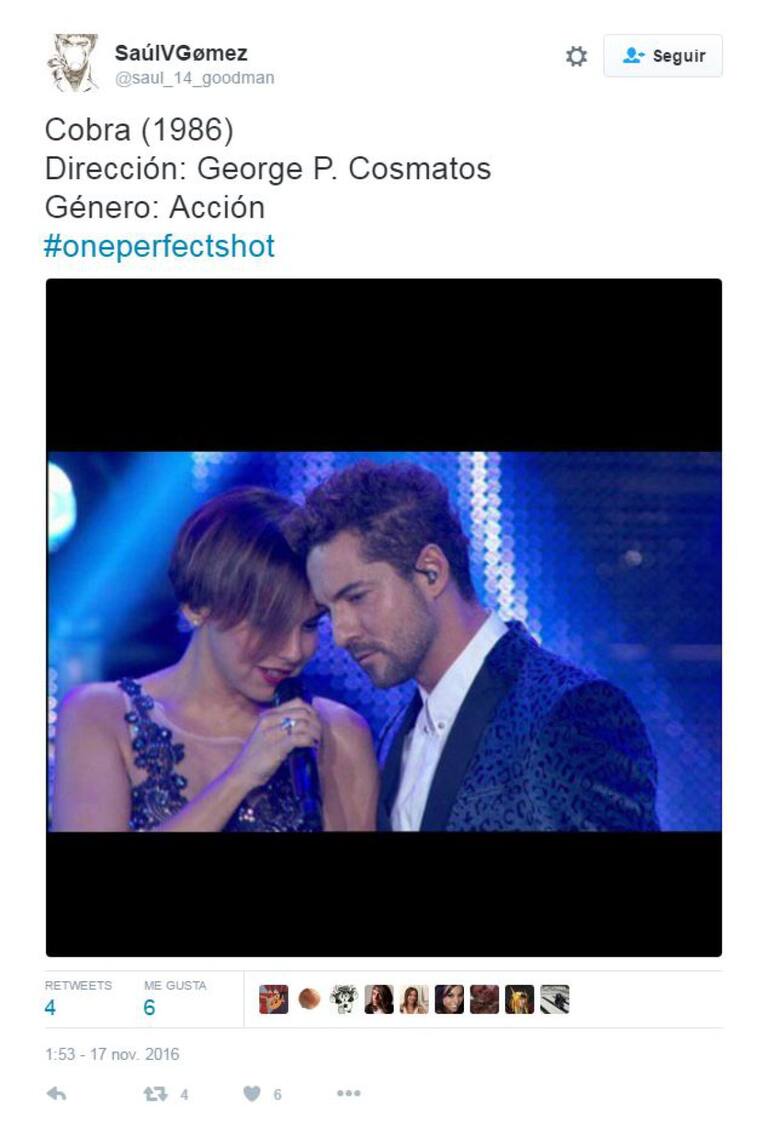The width and height of the screenshot is (768, 1129).
Task: Open the fourth liker avatar thumbnail
Action: 379,999
